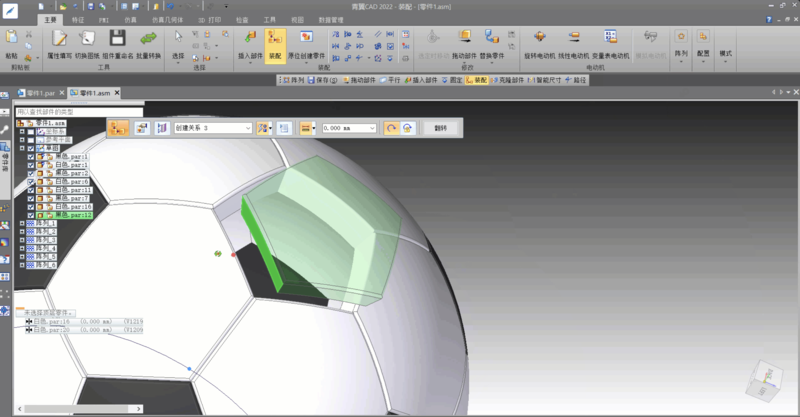This screenshot has height=417, width=800.
Task: Toggle visibility checkbox of 白色.par:11
Action: (x=31, y=190)
